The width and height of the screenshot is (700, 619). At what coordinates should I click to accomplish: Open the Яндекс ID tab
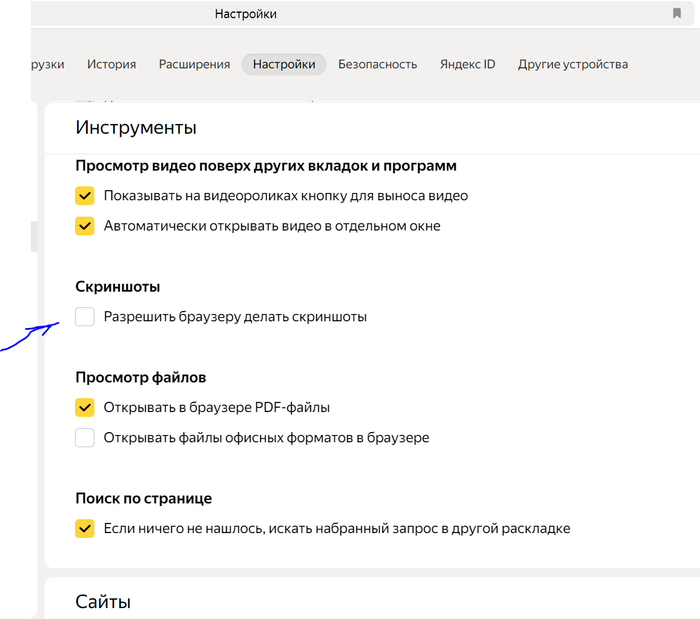[x=467, y=64]
